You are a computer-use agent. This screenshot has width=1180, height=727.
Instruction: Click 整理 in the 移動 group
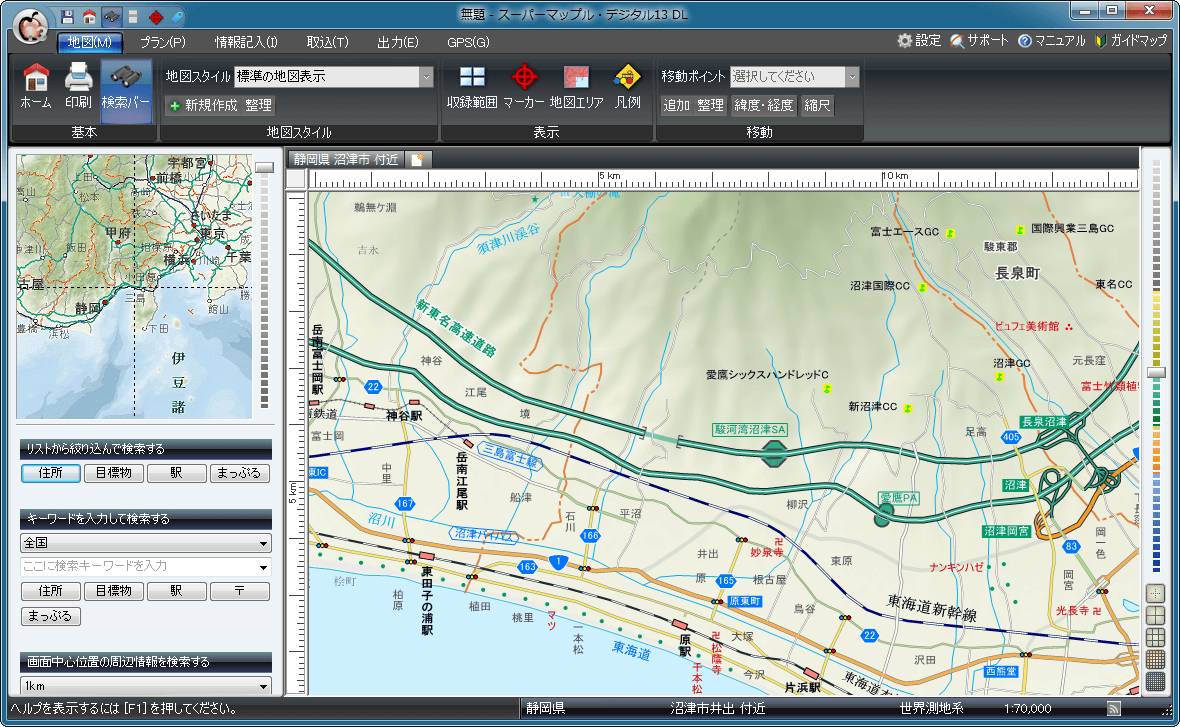click(710, 105)
